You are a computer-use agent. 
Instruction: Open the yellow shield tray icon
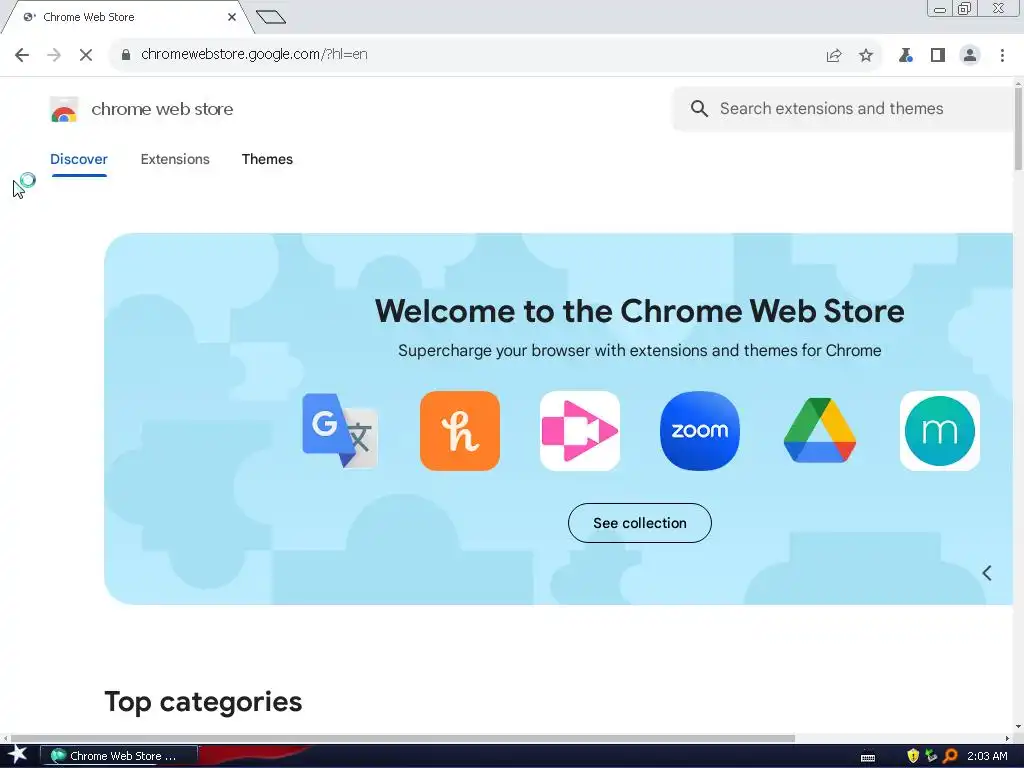coord(913,756)
